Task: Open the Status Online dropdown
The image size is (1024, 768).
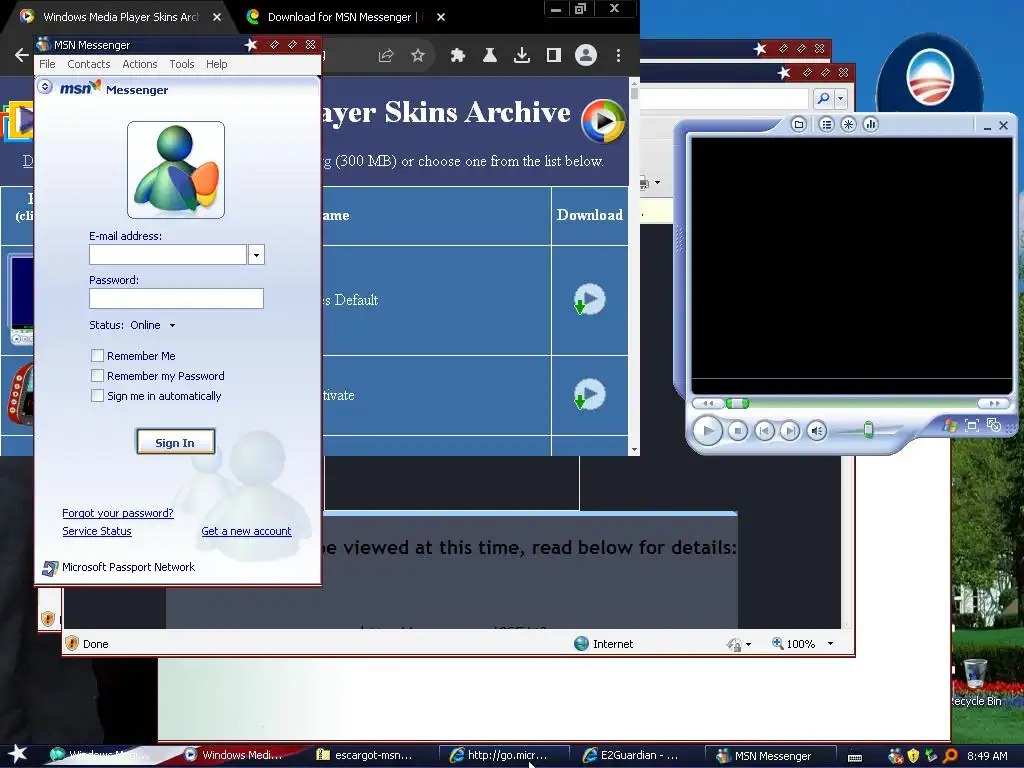Action: [x=172, y=325]
